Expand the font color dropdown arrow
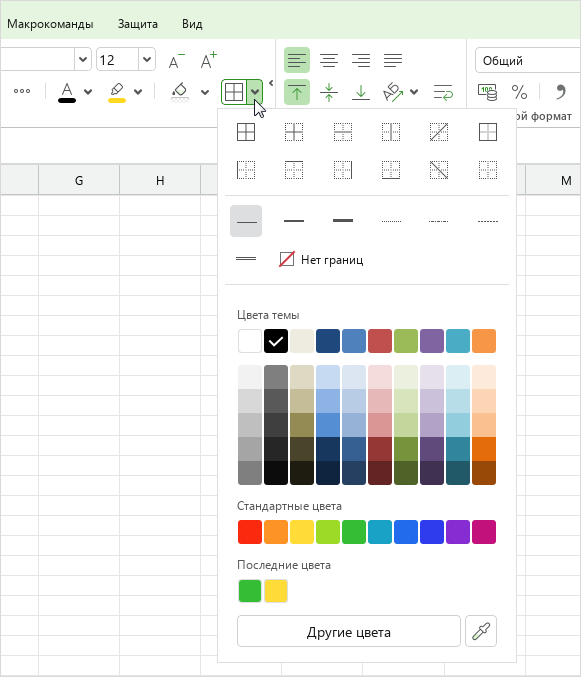581x677 pixels. (x=88, y=92)
